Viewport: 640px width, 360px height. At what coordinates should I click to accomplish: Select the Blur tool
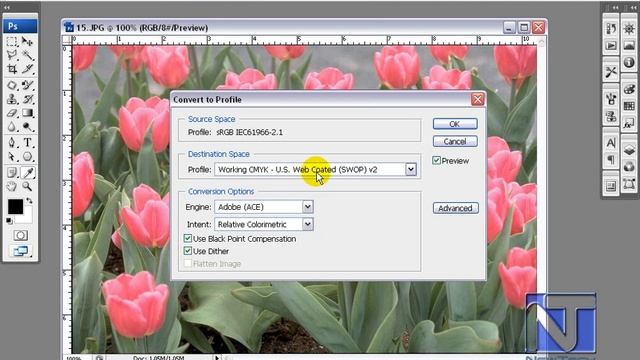pyautogui.click(x=12, y=127)
